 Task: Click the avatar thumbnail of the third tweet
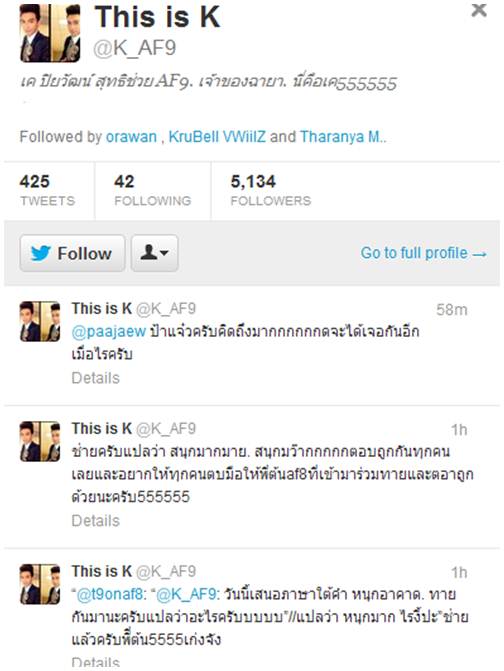point(40,584)
